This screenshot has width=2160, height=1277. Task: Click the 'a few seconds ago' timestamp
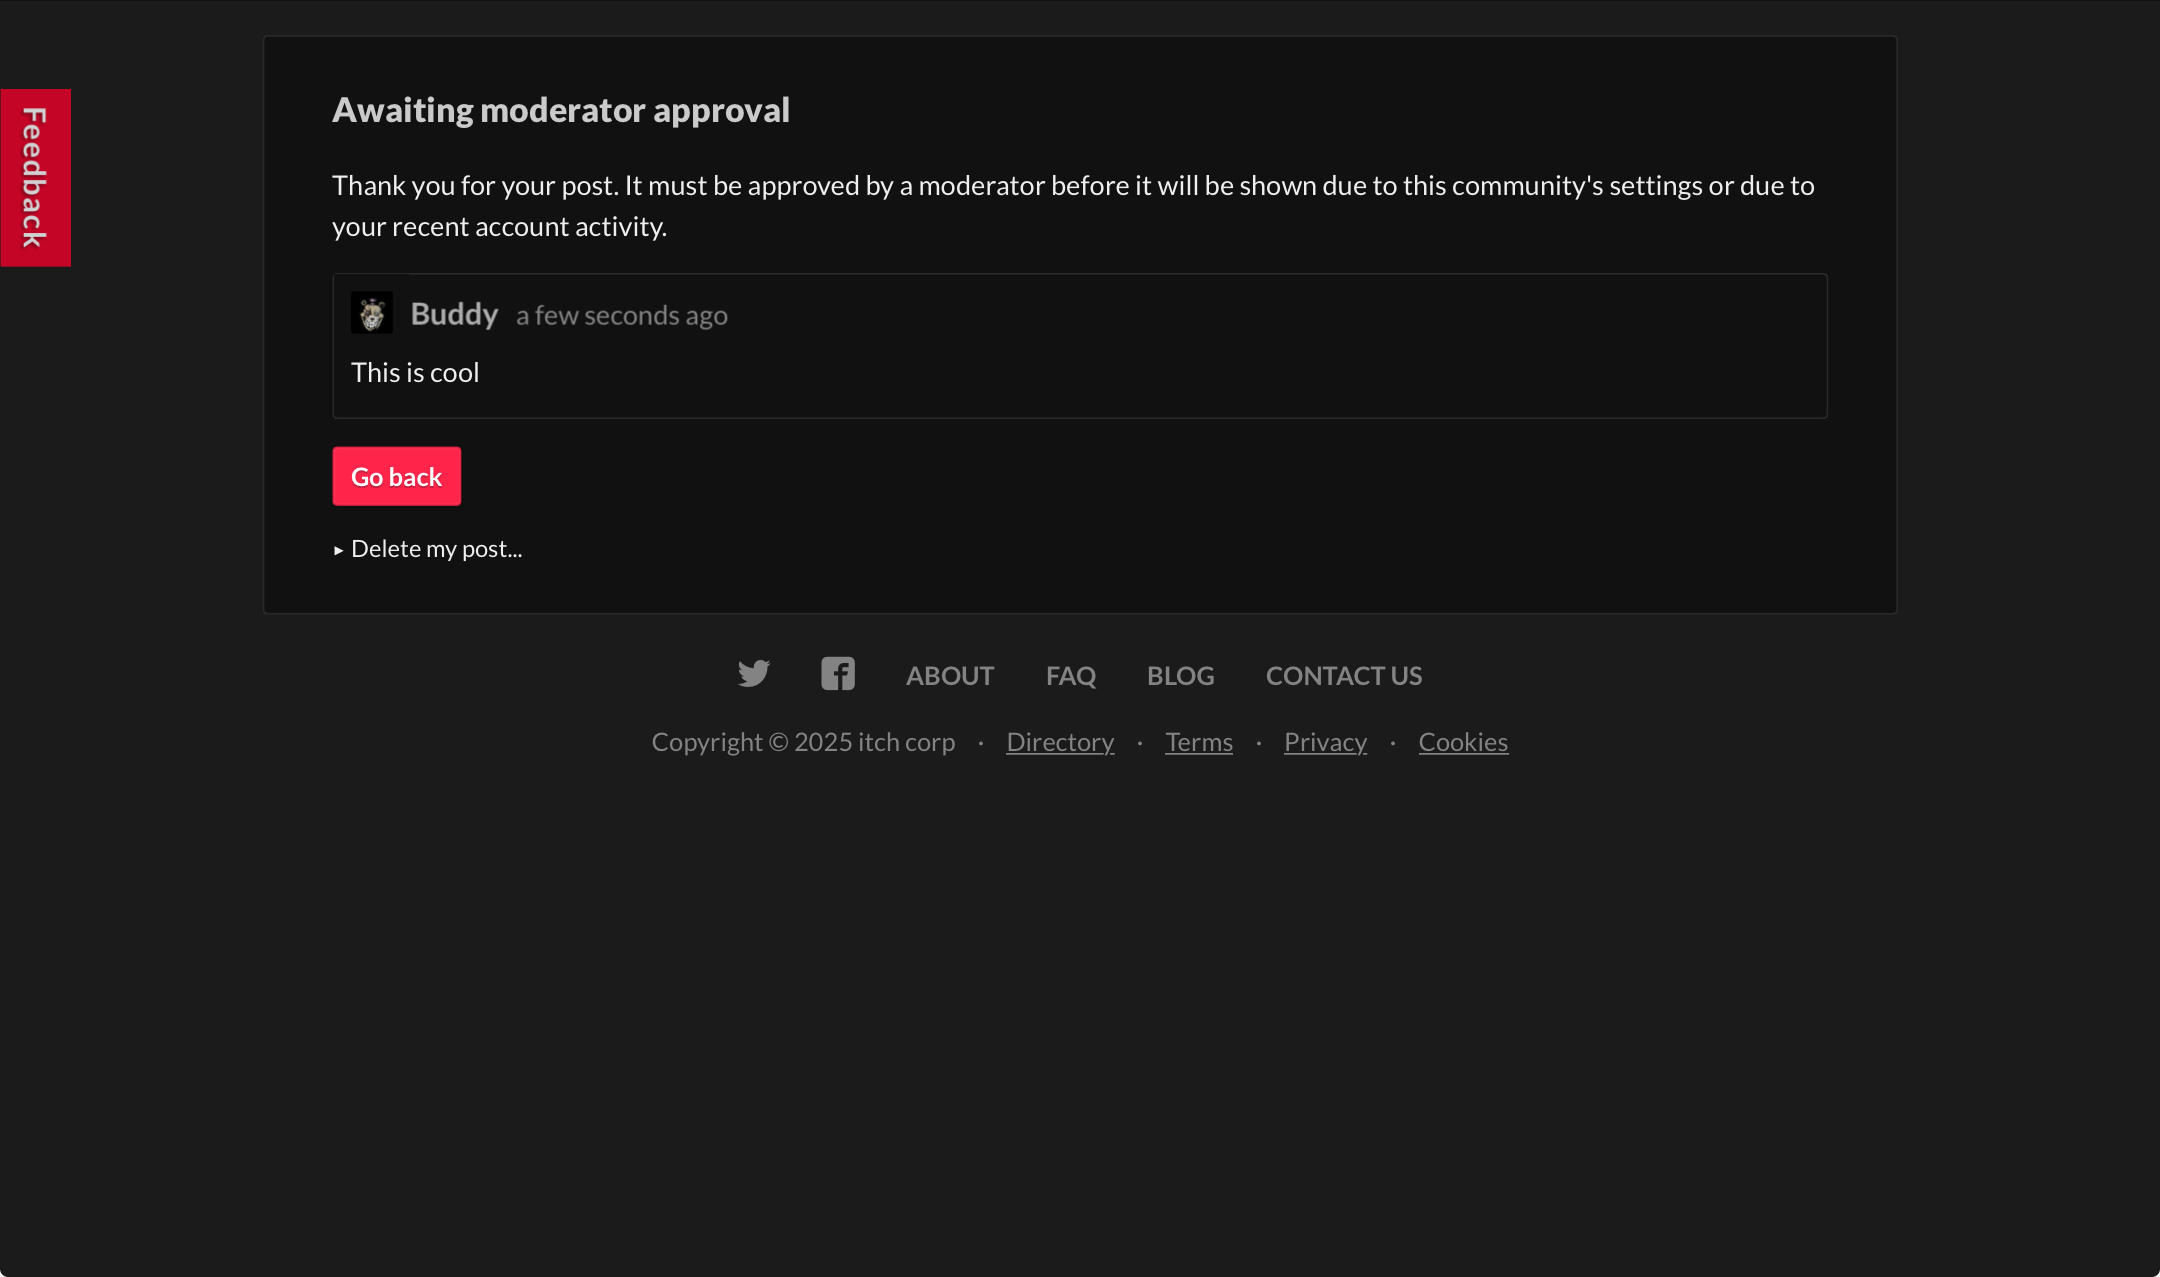coord(621,316)
